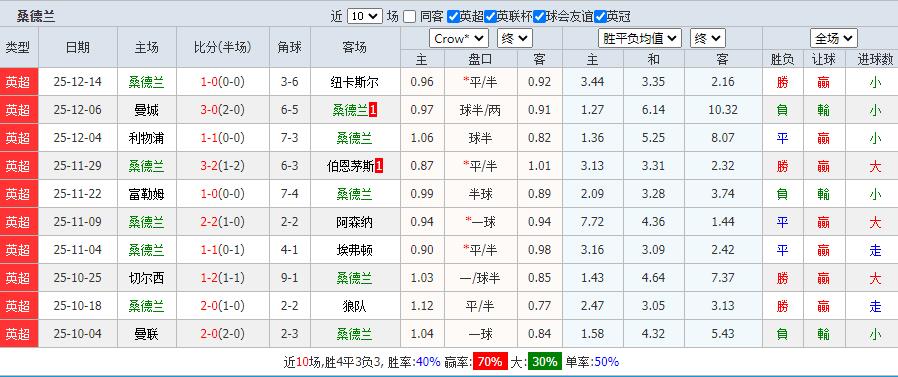The height and width of the screenshot is (377, 898).
Task: Open the recent matches count dropdown showing 10
Action: pyautogui.click(x=365, y=17)
